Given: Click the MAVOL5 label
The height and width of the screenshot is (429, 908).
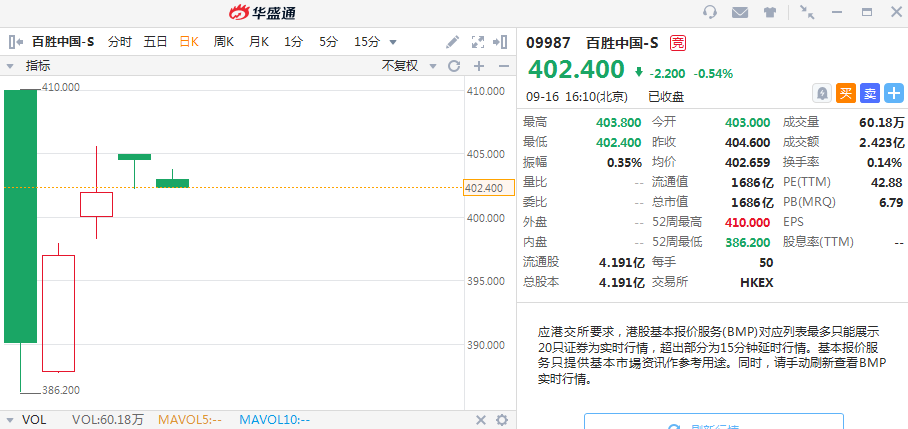Looking at the screenshot, I should [190, 420].
